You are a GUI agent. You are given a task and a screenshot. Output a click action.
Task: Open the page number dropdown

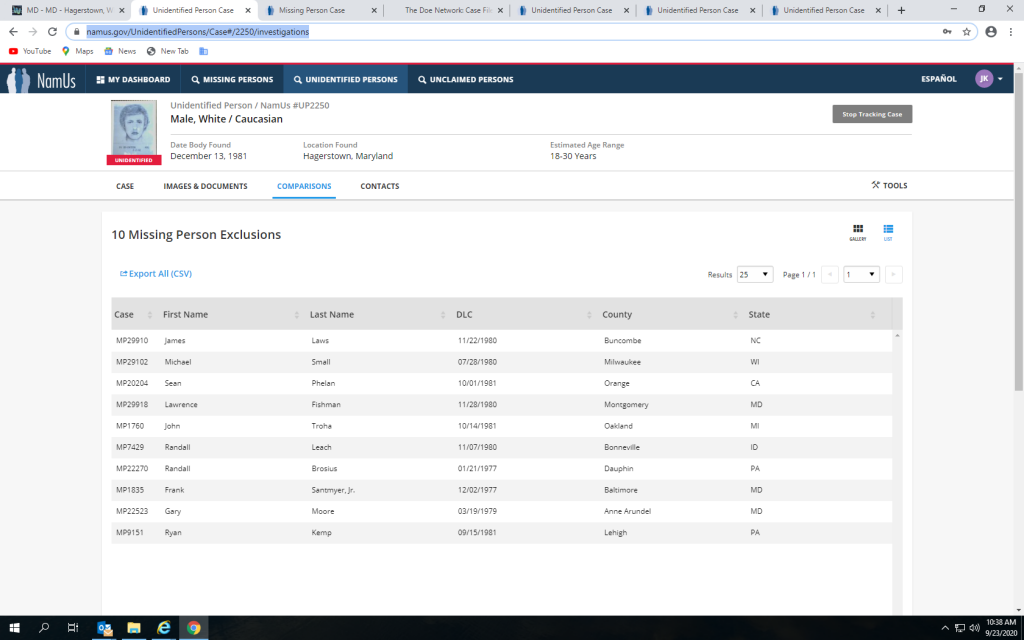point(861,274)
